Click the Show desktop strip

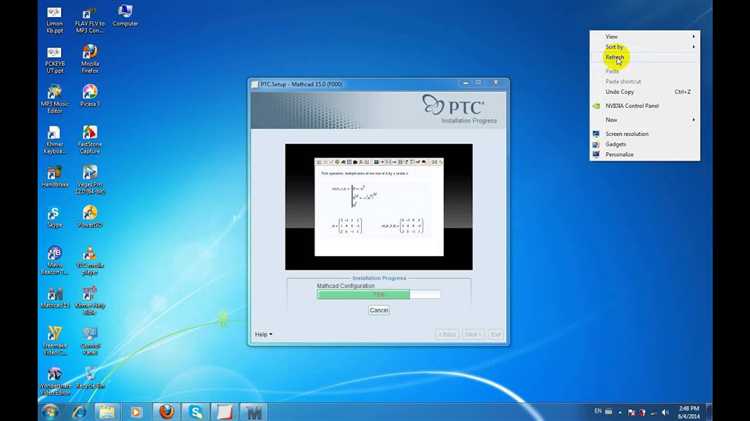click(x=709, y=411)
